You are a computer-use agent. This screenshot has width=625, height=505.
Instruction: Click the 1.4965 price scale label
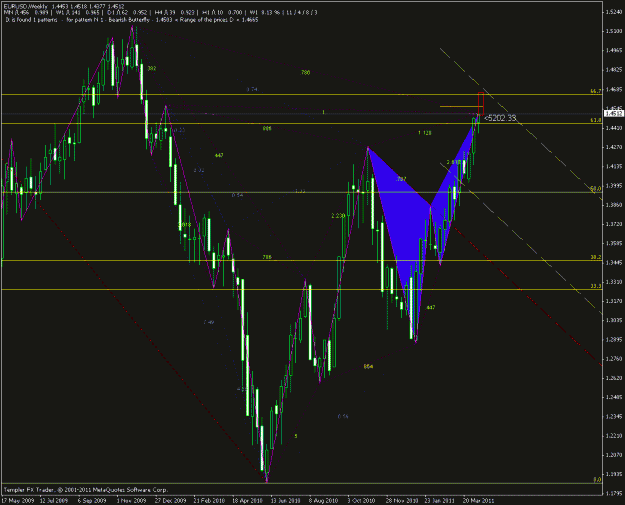pyautogui.click(x=614, y=51)
